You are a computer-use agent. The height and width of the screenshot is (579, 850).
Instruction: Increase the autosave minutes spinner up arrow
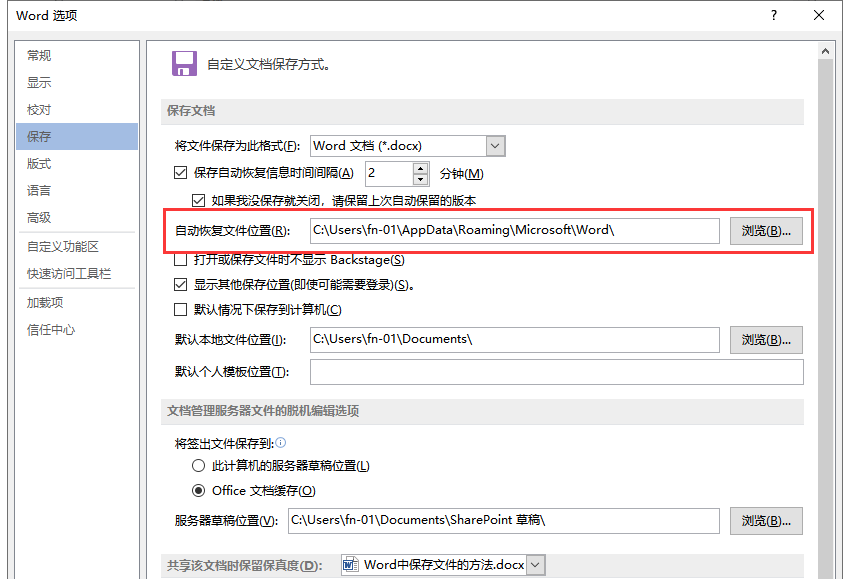coord(421,168)
